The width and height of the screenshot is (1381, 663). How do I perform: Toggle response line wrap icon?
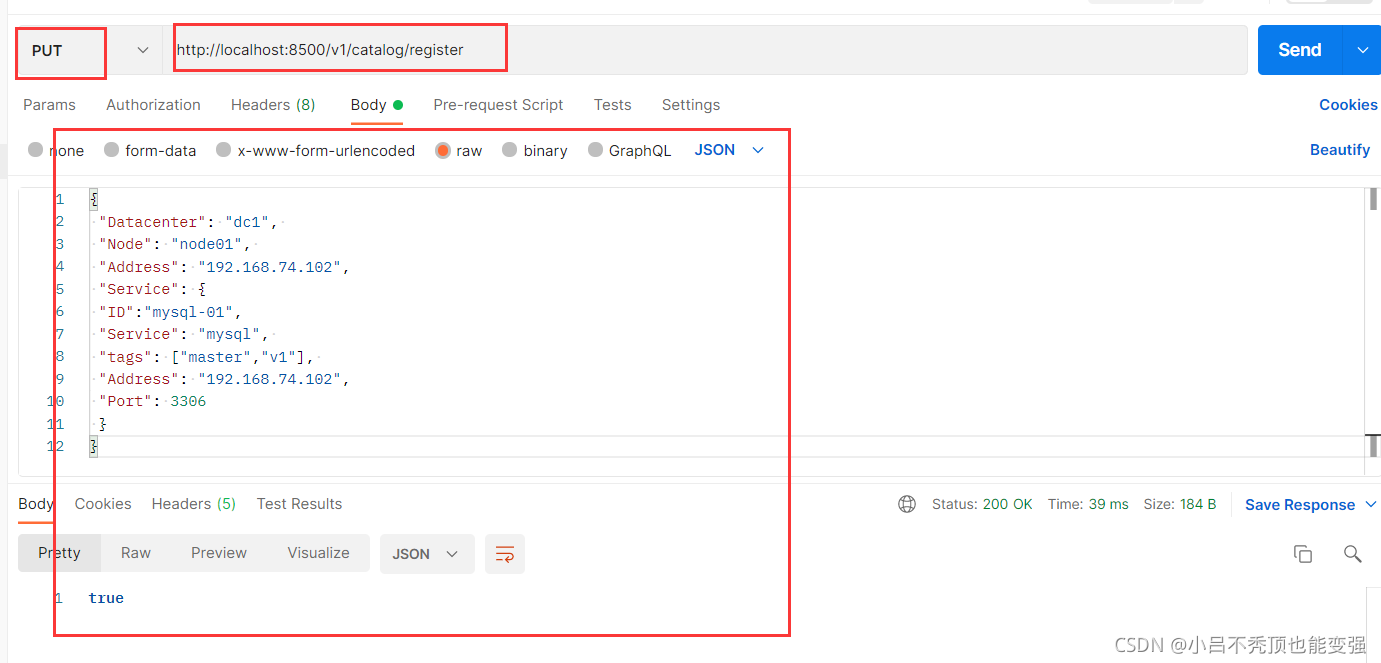505,554
